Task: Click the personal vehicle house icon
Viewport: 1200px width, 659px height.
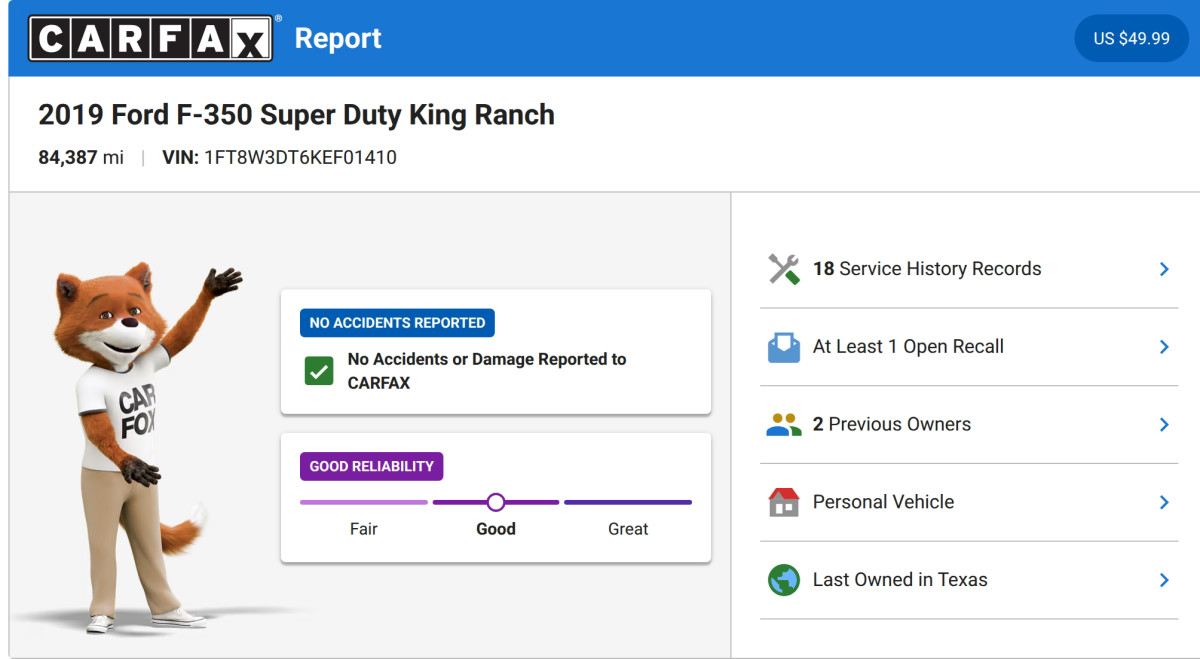Action: point(783,502)
